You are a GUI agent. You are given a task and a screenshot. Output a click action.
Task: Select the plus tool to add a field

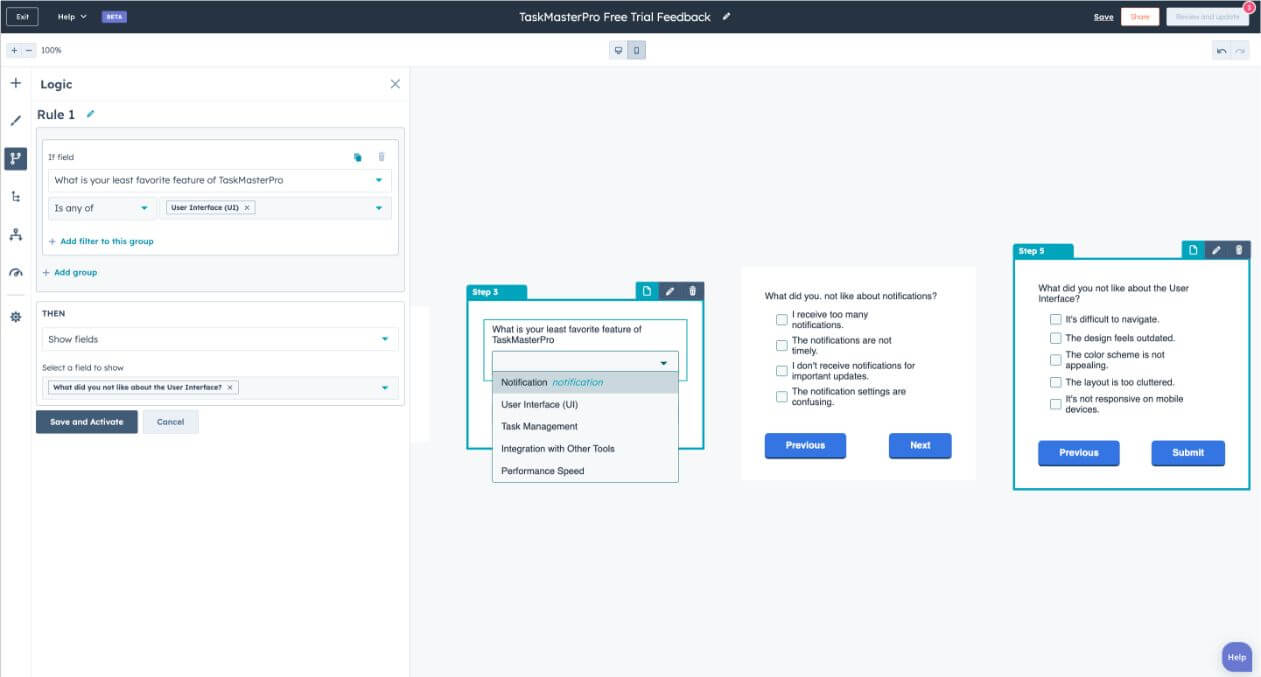[x=15, y=83]
